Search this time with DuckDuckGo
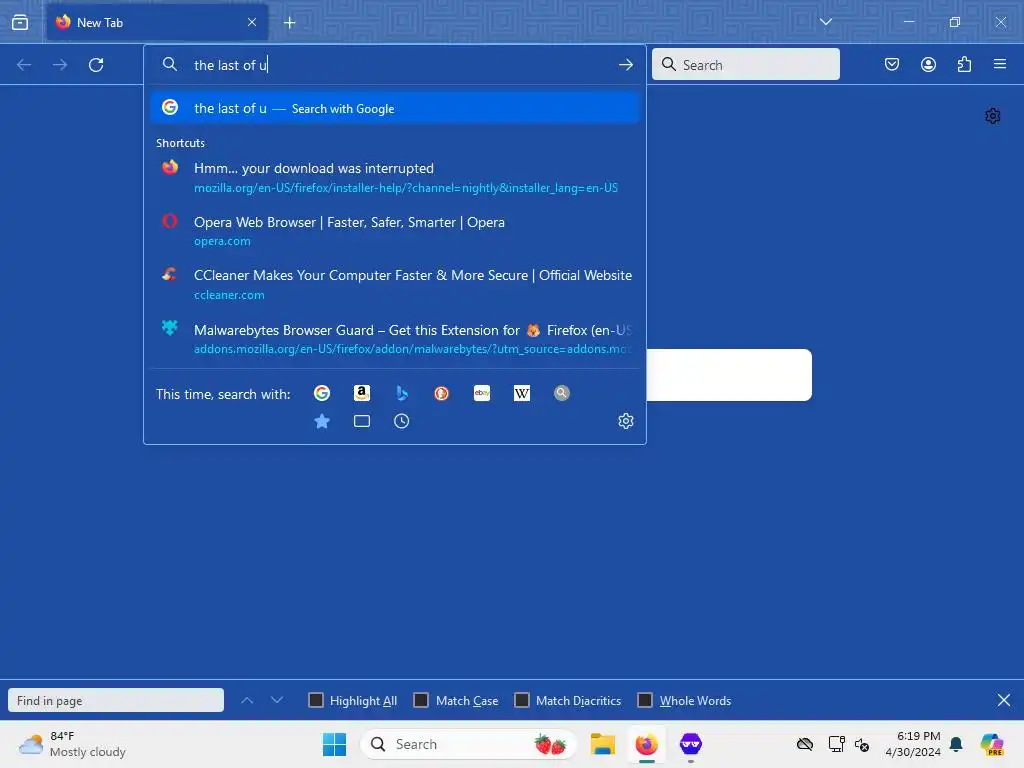The image size is (1024, 768). tap(441, 393)
